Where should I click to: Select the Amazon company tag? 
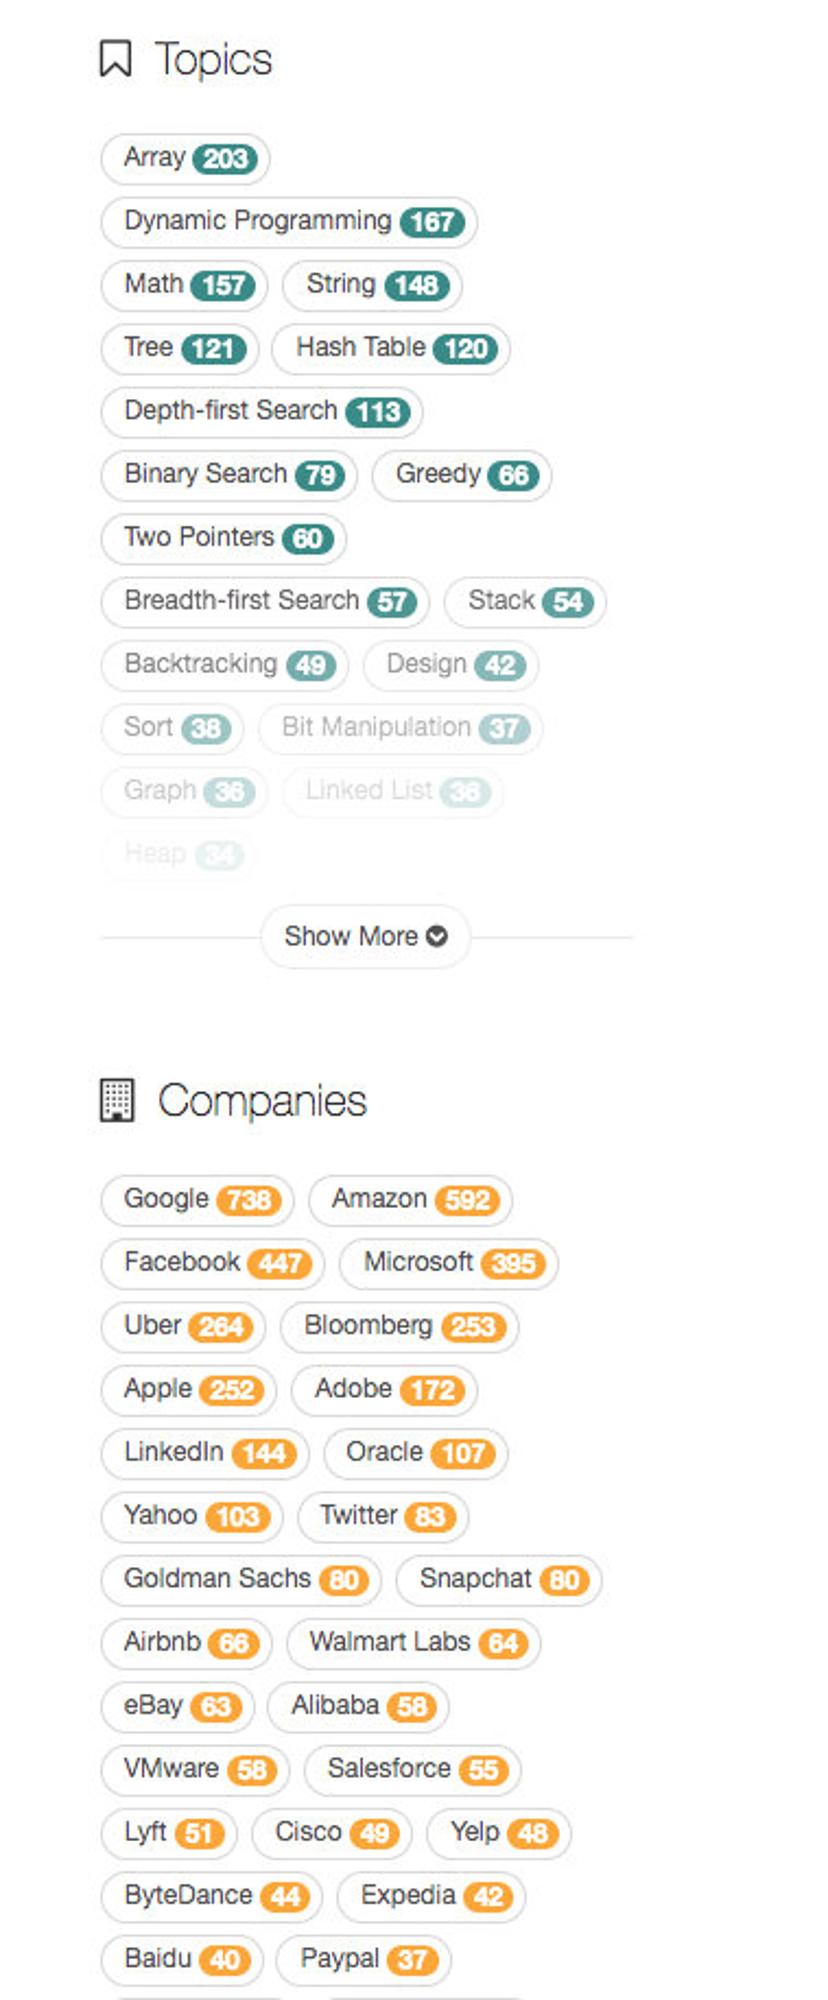pyautogui.click(x=410, y=1199)
